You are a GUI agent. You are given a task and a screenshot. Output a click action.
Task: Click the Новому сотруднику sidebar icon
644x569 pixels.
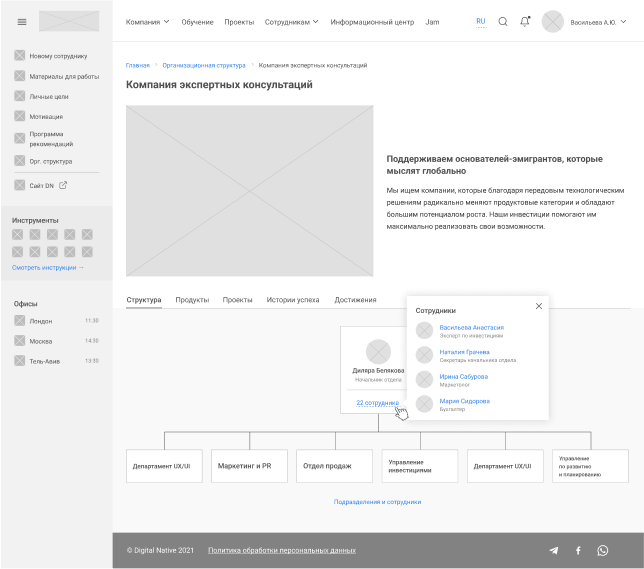19,55
